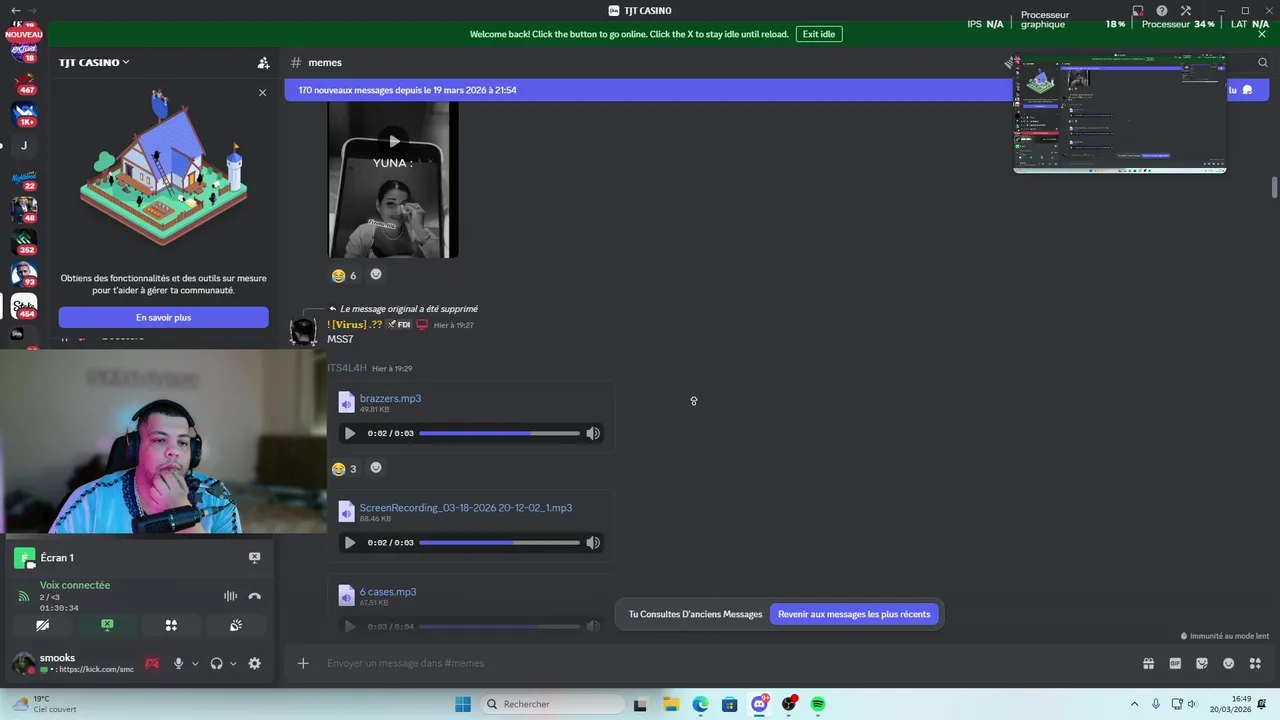
Task: Focus the message input for #memes
Action: (728, 663)
